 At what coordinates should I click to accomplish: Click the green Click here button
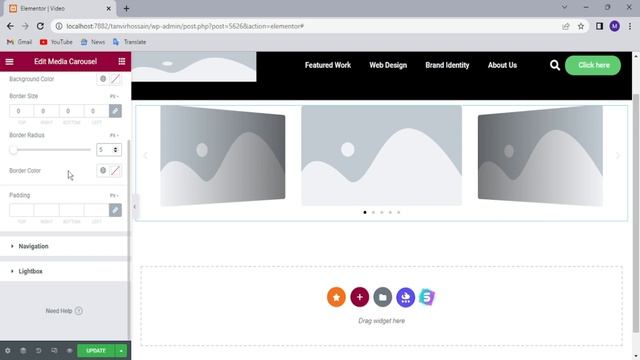(x=593, y=65)
